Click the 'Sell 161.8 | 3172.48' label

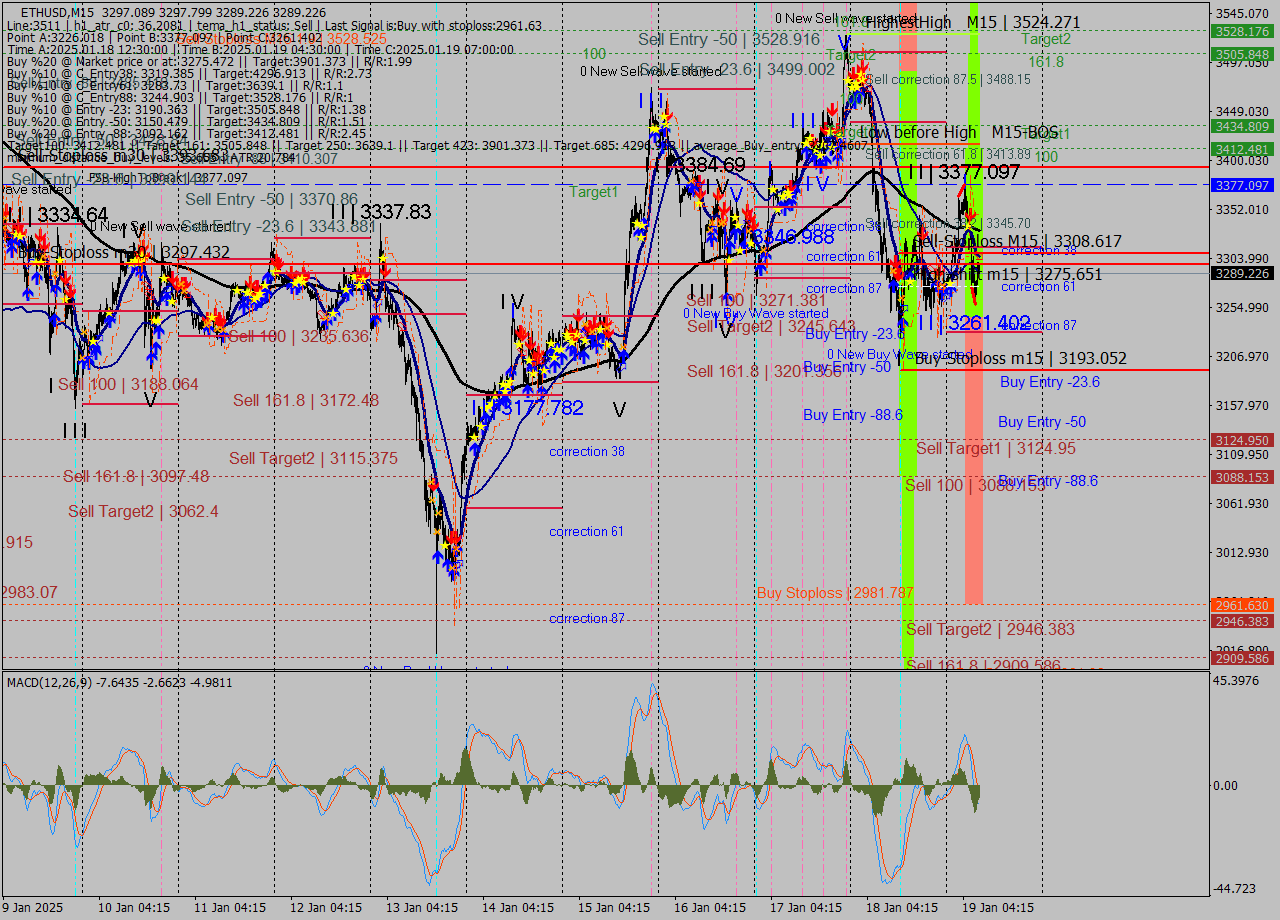306,400
